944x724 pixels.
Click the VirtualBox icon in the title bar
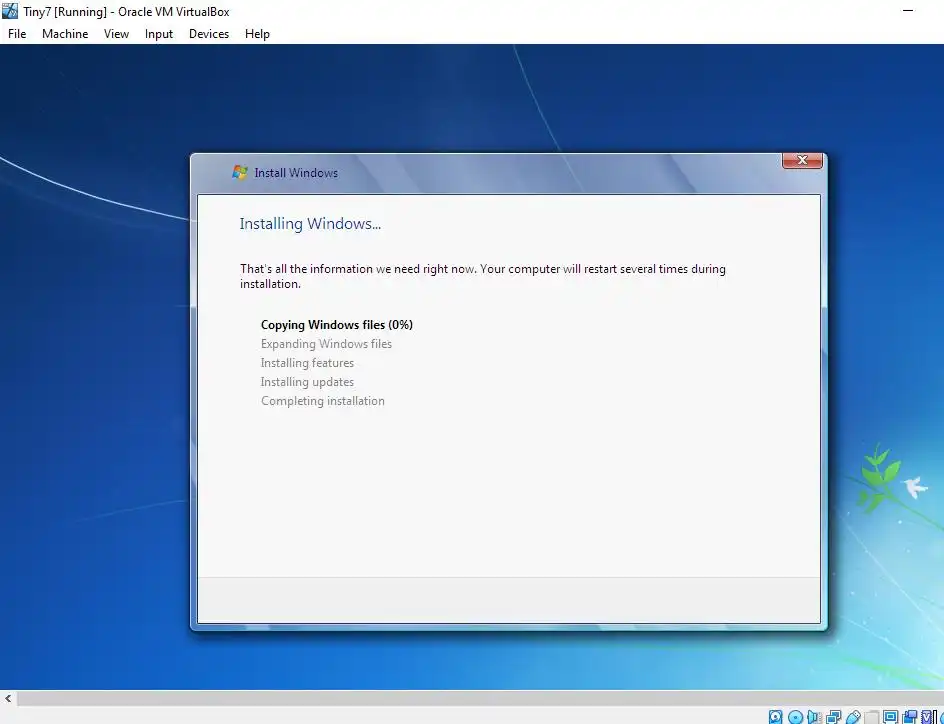click(x=10, y=11)
